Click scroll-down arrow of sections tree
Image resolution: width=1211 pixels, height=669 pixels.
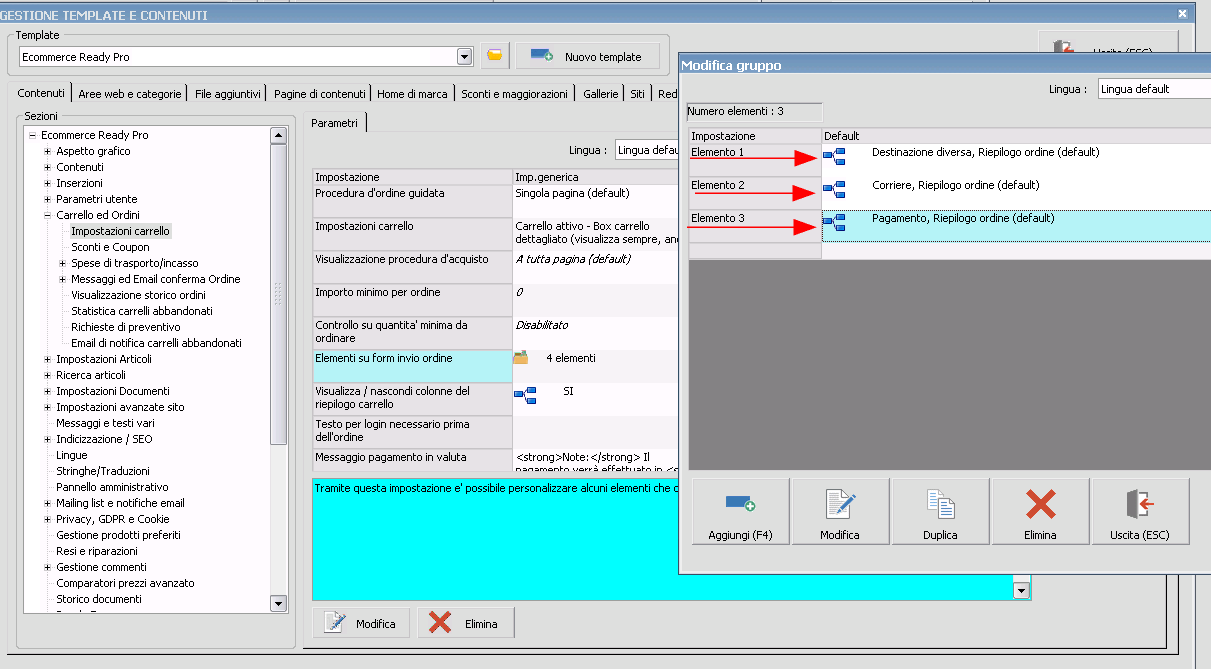pyautogui.click(x=278, y=604)
